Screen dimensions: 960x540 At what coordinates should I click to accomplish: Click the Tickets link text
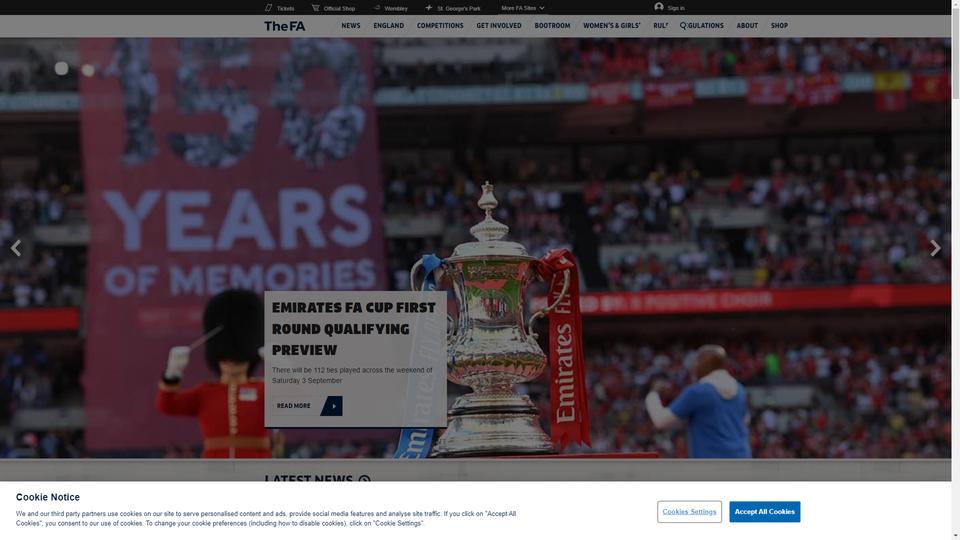[285, 9]
